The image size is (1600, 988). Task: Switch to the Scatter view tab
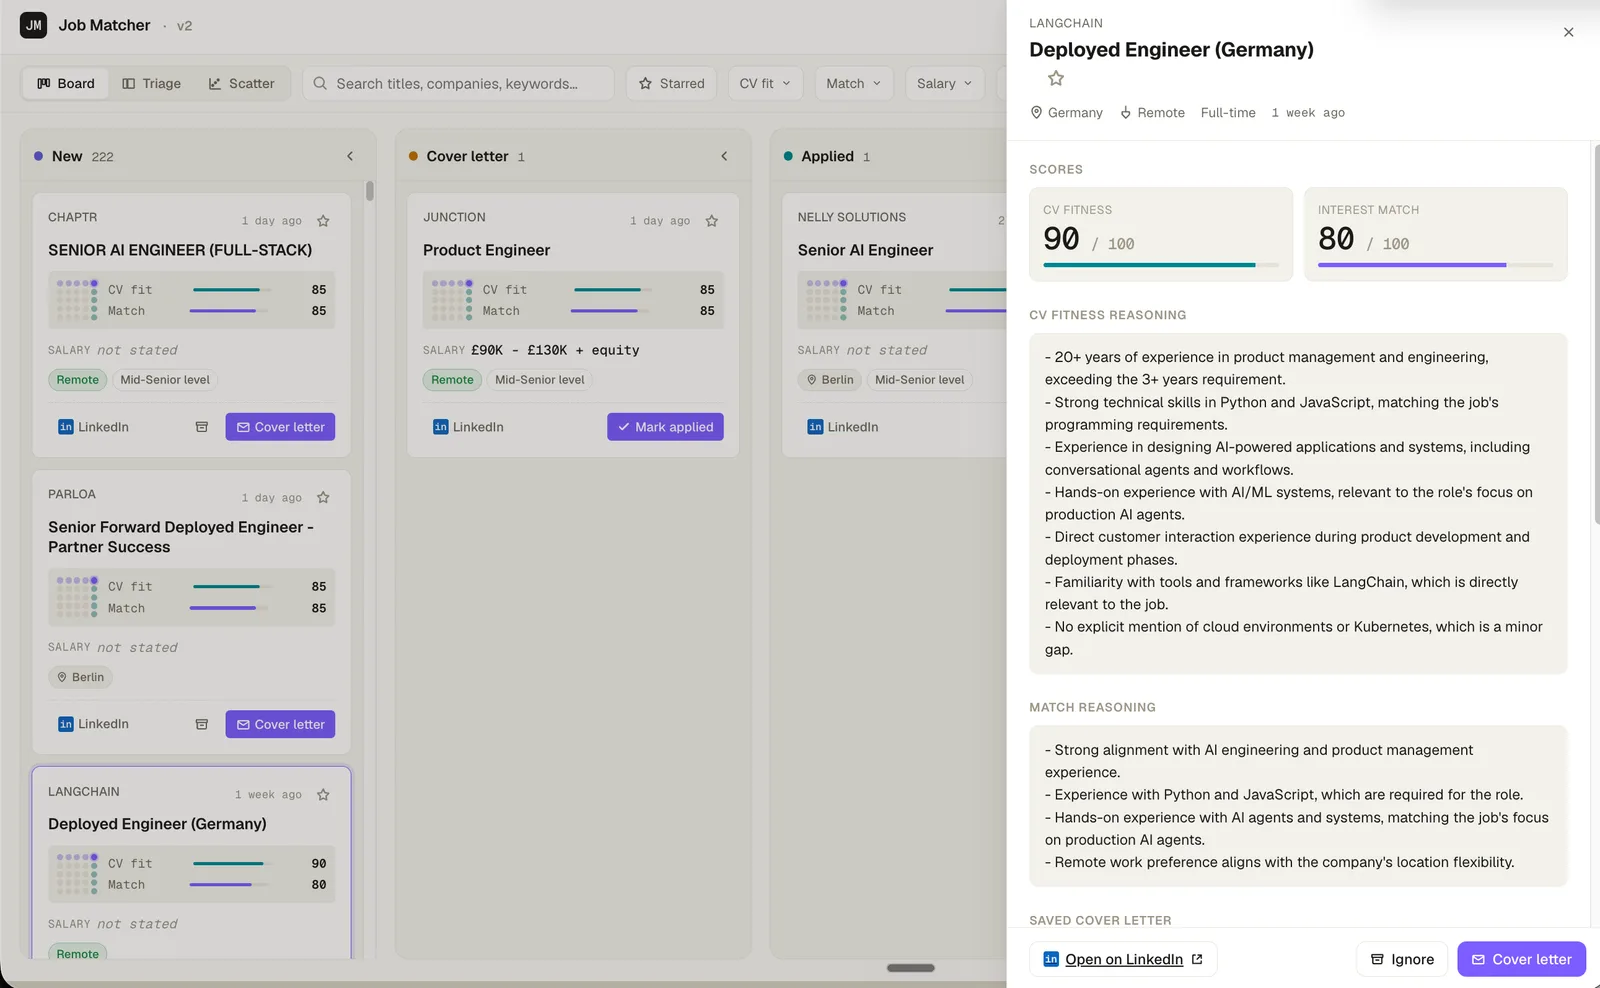[x=241, y=83]
